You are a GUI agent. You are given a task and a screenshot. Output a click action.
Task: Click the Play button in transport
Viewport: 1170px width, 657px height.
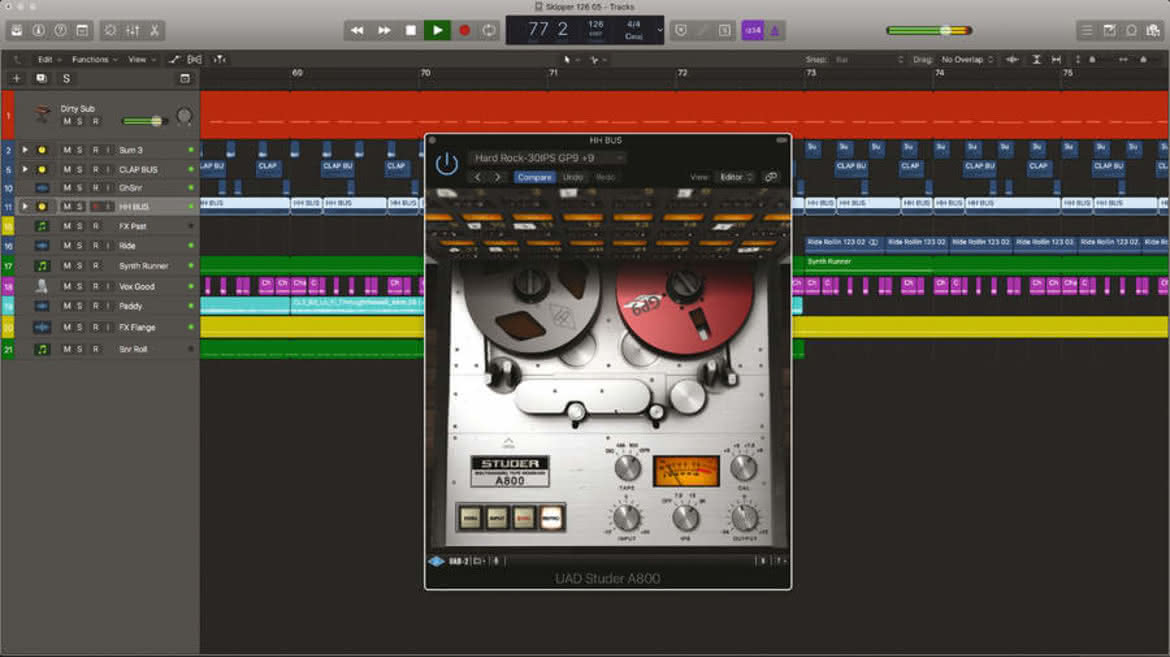click(437, 31)
